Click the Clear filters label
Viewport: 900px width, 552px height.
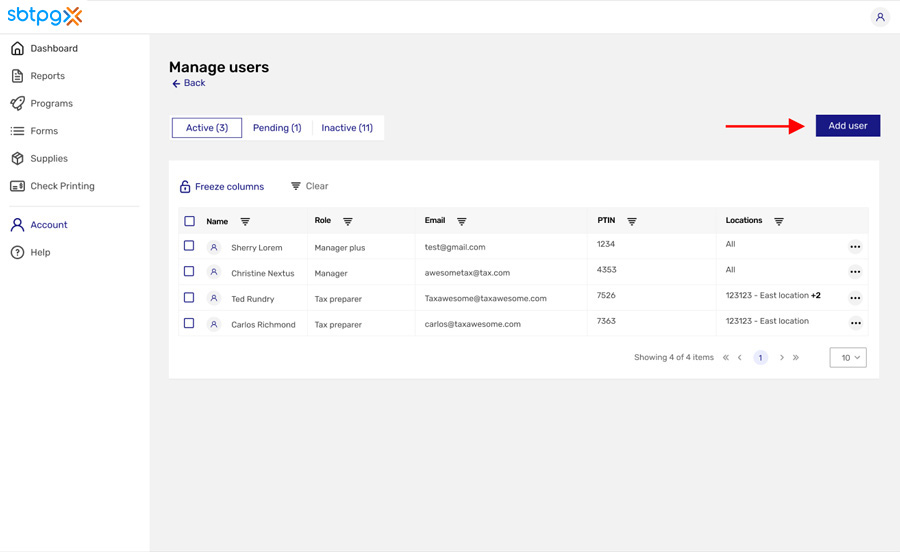coord(317,186)
